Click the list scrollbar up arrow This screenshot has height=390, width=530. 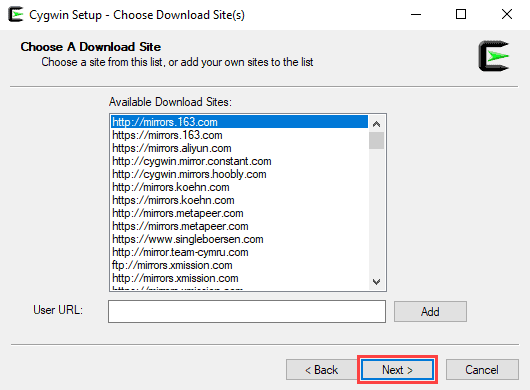point(376,124)
